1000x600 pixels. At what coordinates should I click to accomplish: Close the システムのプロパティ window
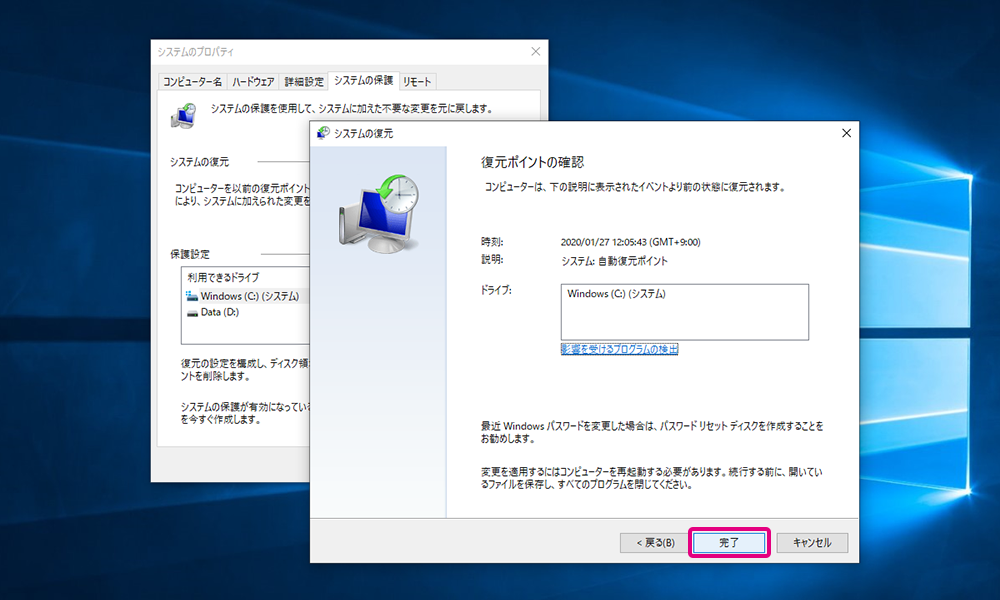(x=536, y=52)
